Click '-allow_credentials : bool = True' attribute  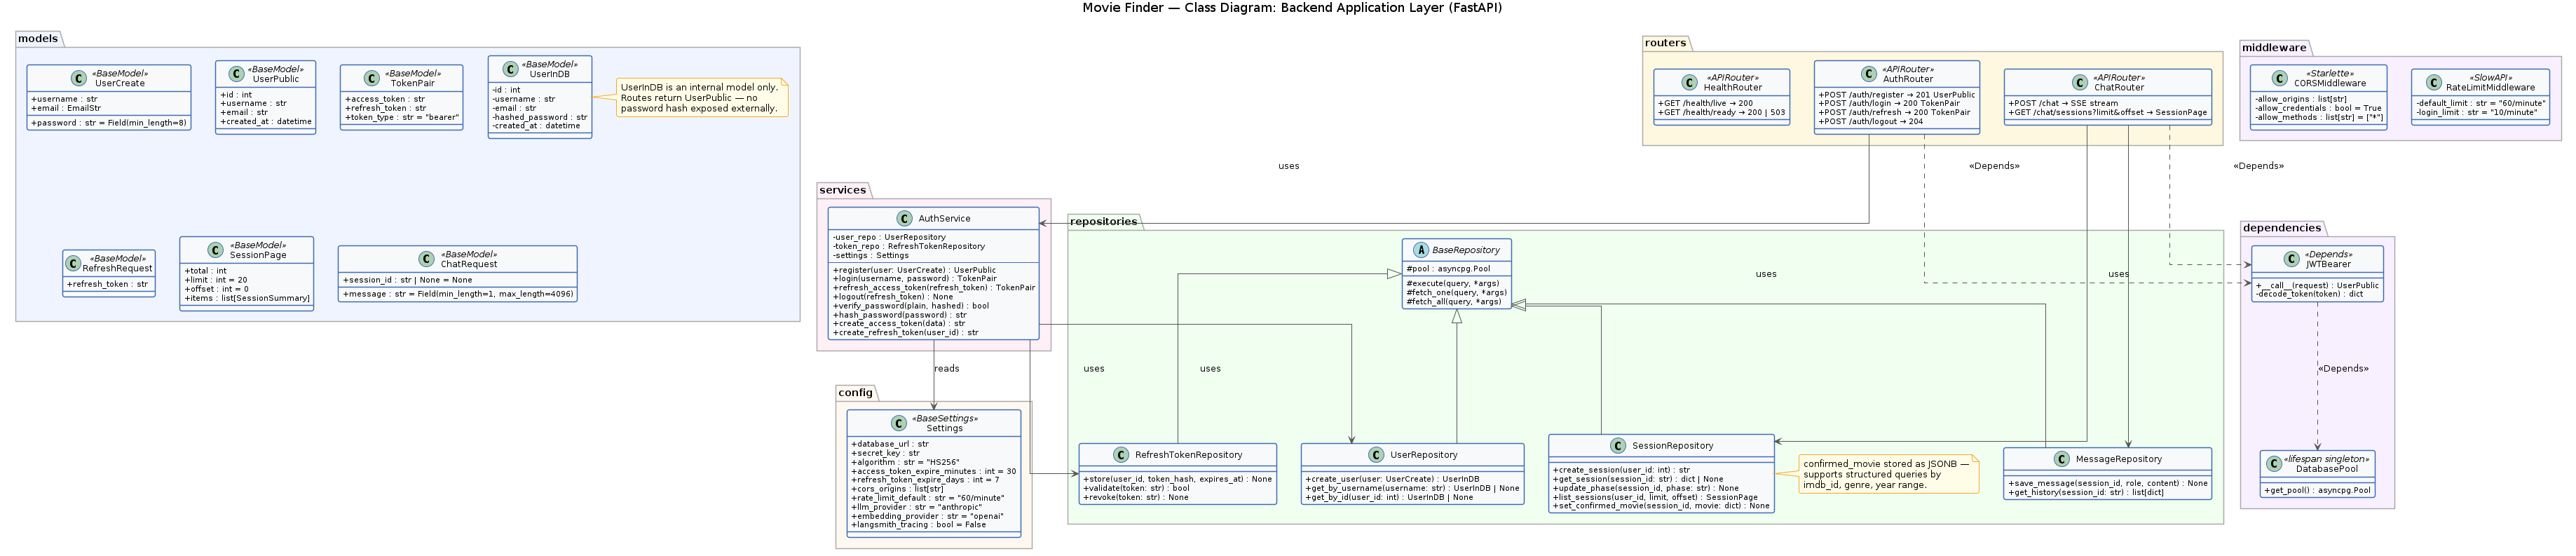pyautogui.click(x=2318, y=108)
